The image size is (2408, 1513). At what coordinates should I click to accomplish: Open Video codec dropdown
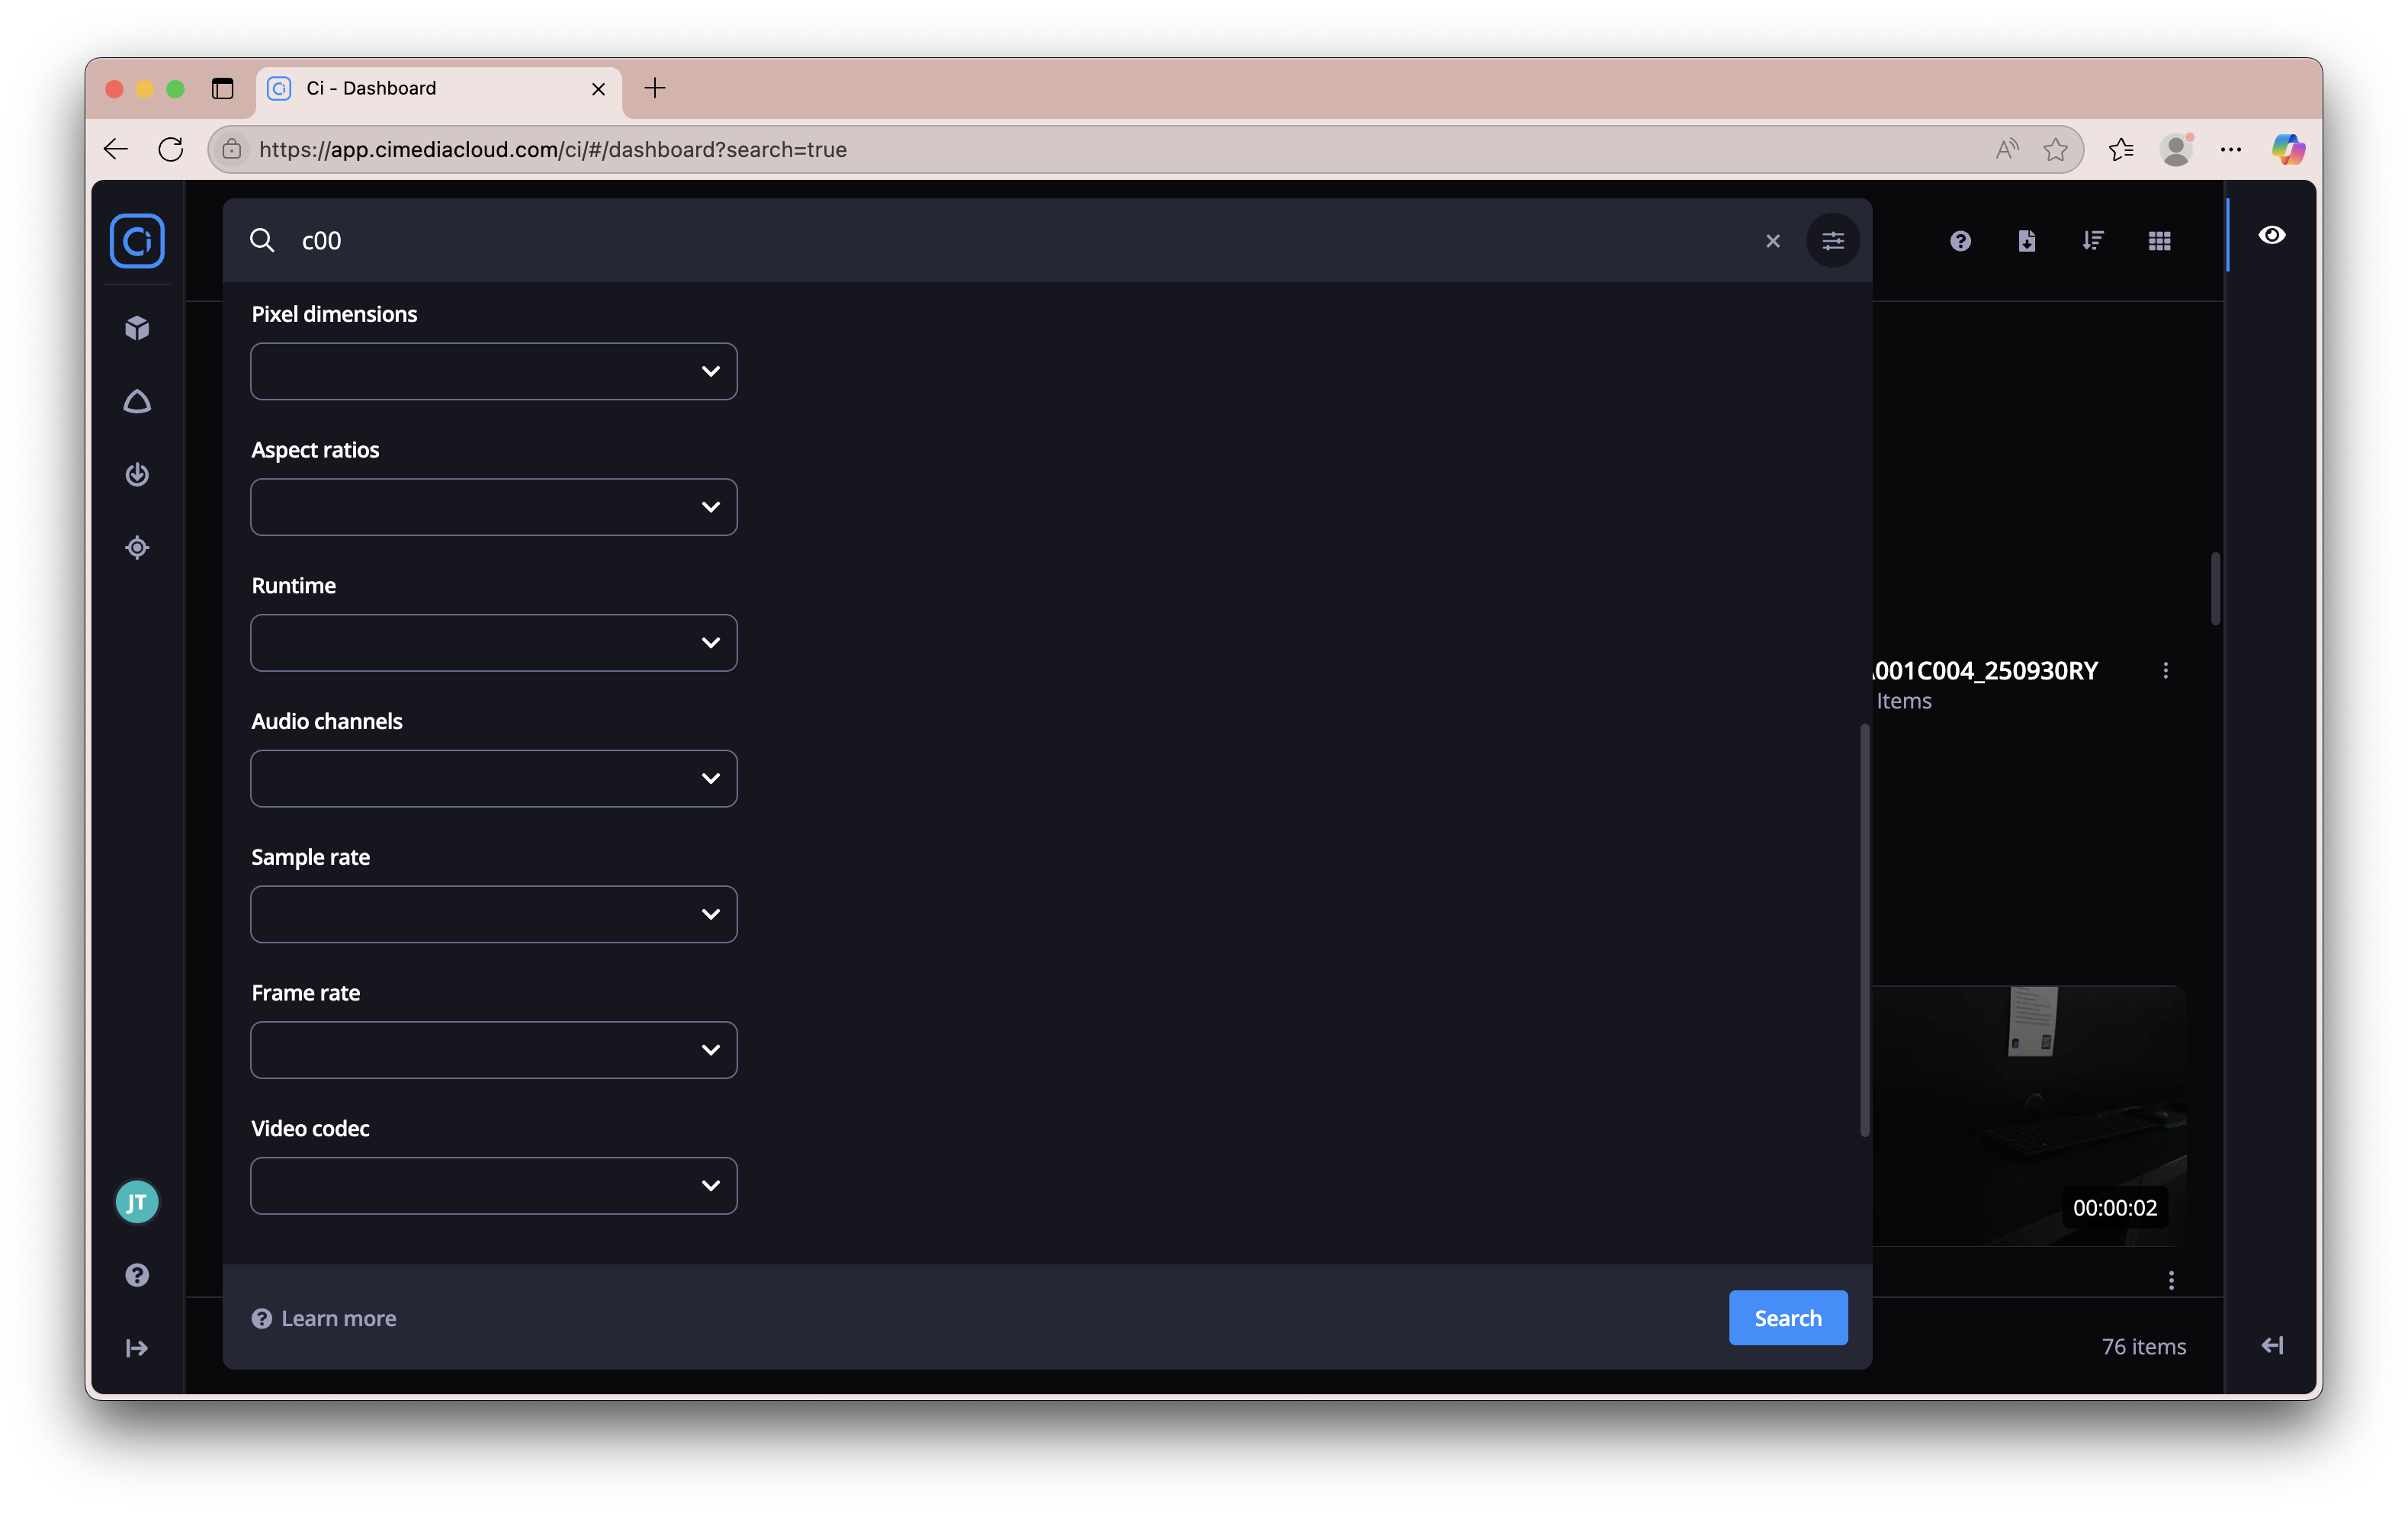tap(494, 1186)
